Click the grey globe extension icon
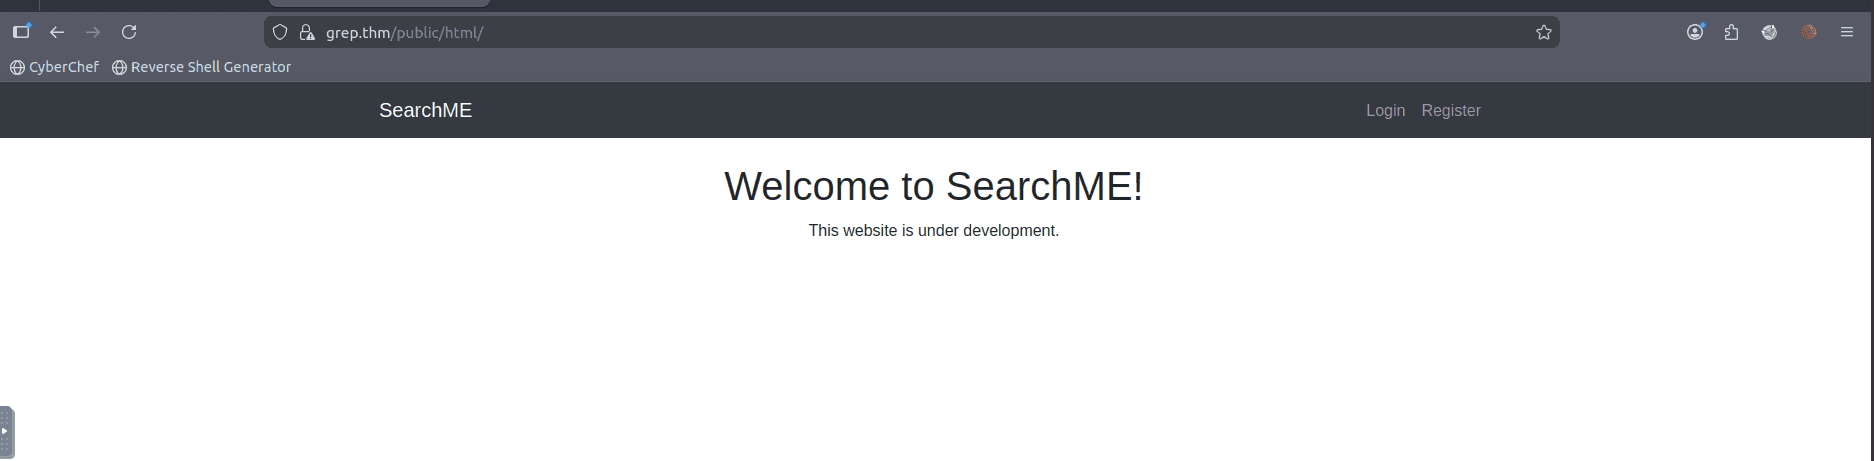This screenshot has width=1874, height=461. 1769,32
